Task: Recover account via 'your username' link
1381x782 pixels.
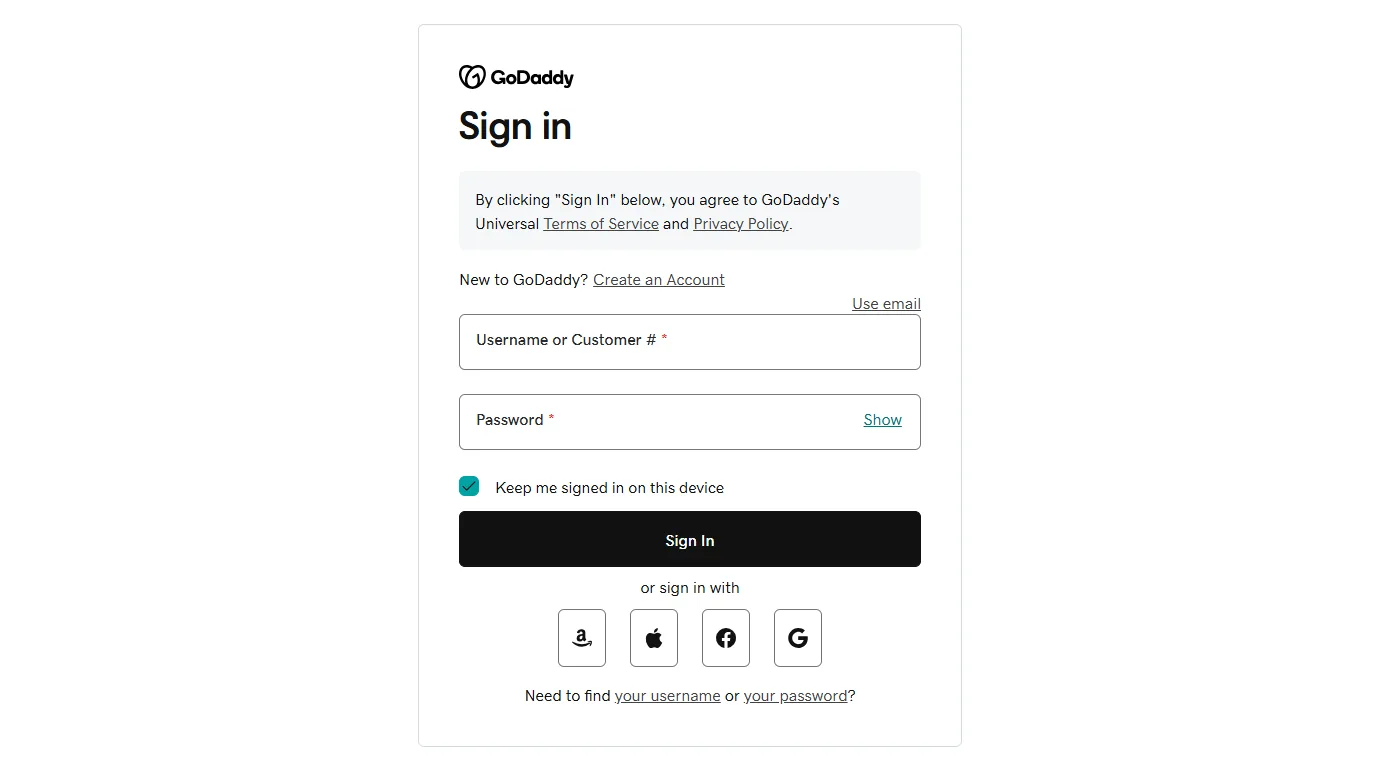Action: (x=667, y=696)
